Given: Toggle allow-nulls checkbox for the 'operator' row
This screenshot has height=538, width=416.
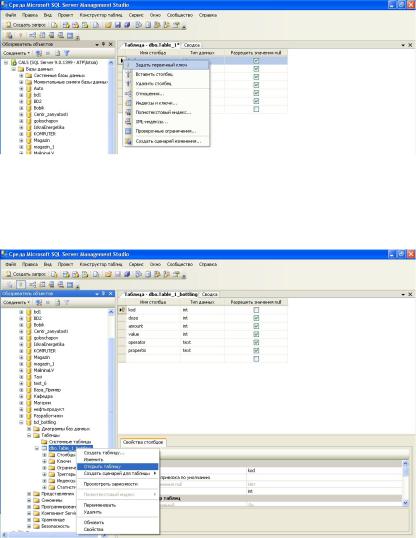Looking at the screenshot, I should pyautogui.click(x=256, y=342).
